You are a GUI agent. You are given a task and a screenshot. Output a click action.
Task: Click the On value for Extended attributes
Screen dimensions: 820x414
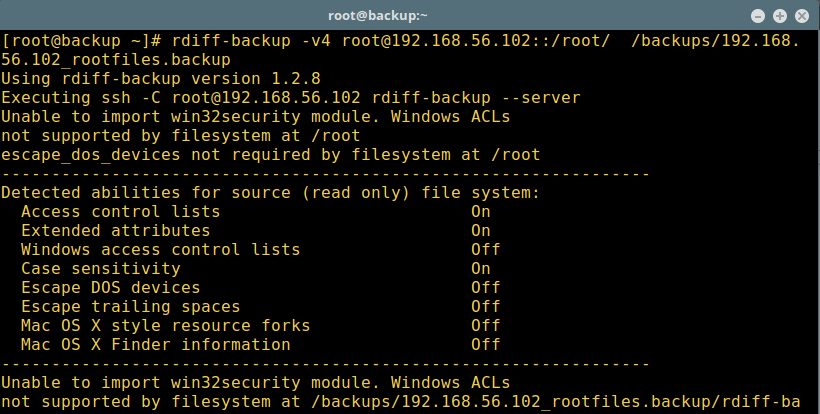point(481,231)
